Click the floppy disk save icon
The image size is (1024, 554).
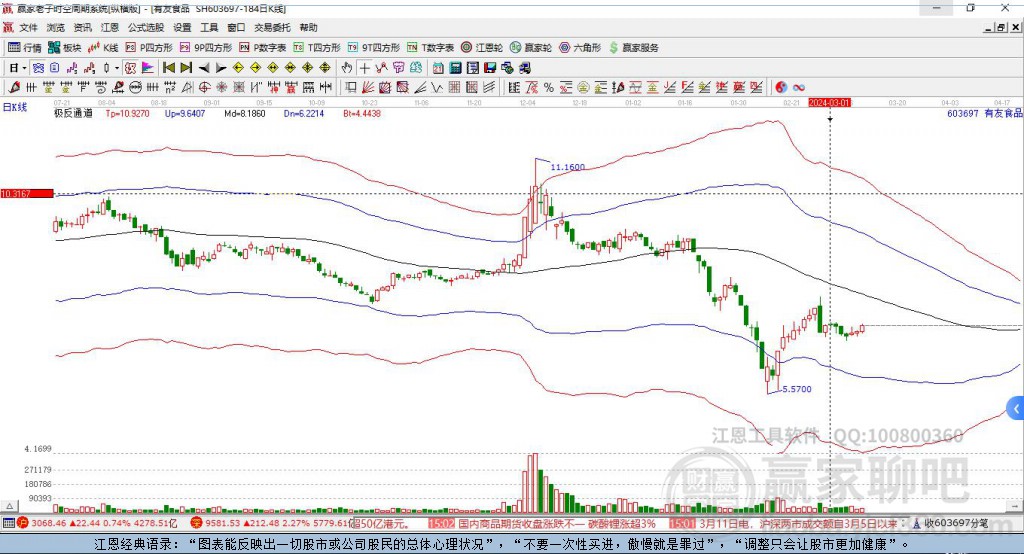[x=490, y=68]
